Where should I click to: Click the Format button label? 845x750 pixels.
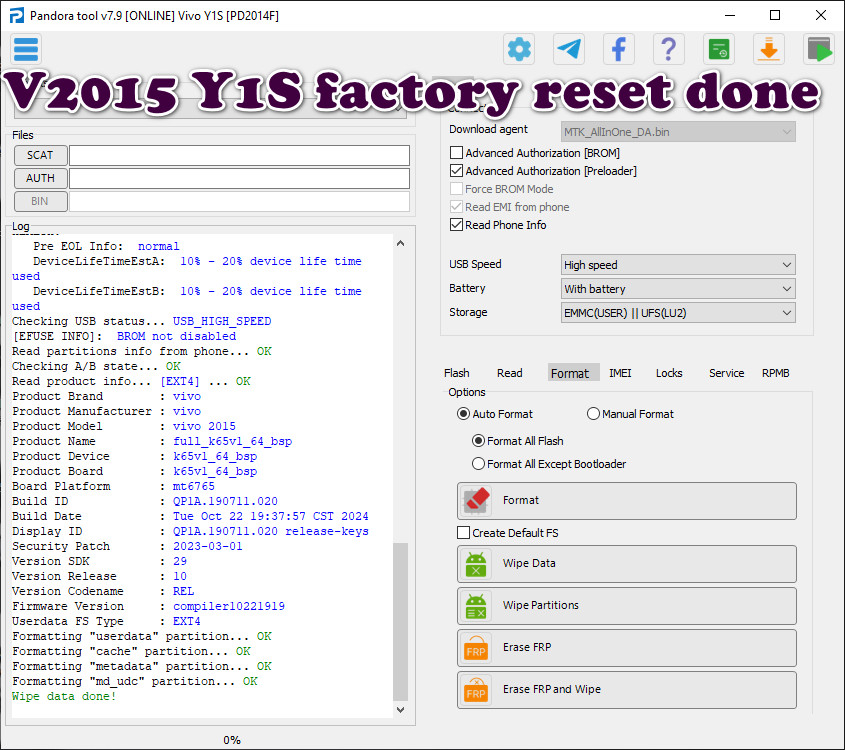coord(521,501)
